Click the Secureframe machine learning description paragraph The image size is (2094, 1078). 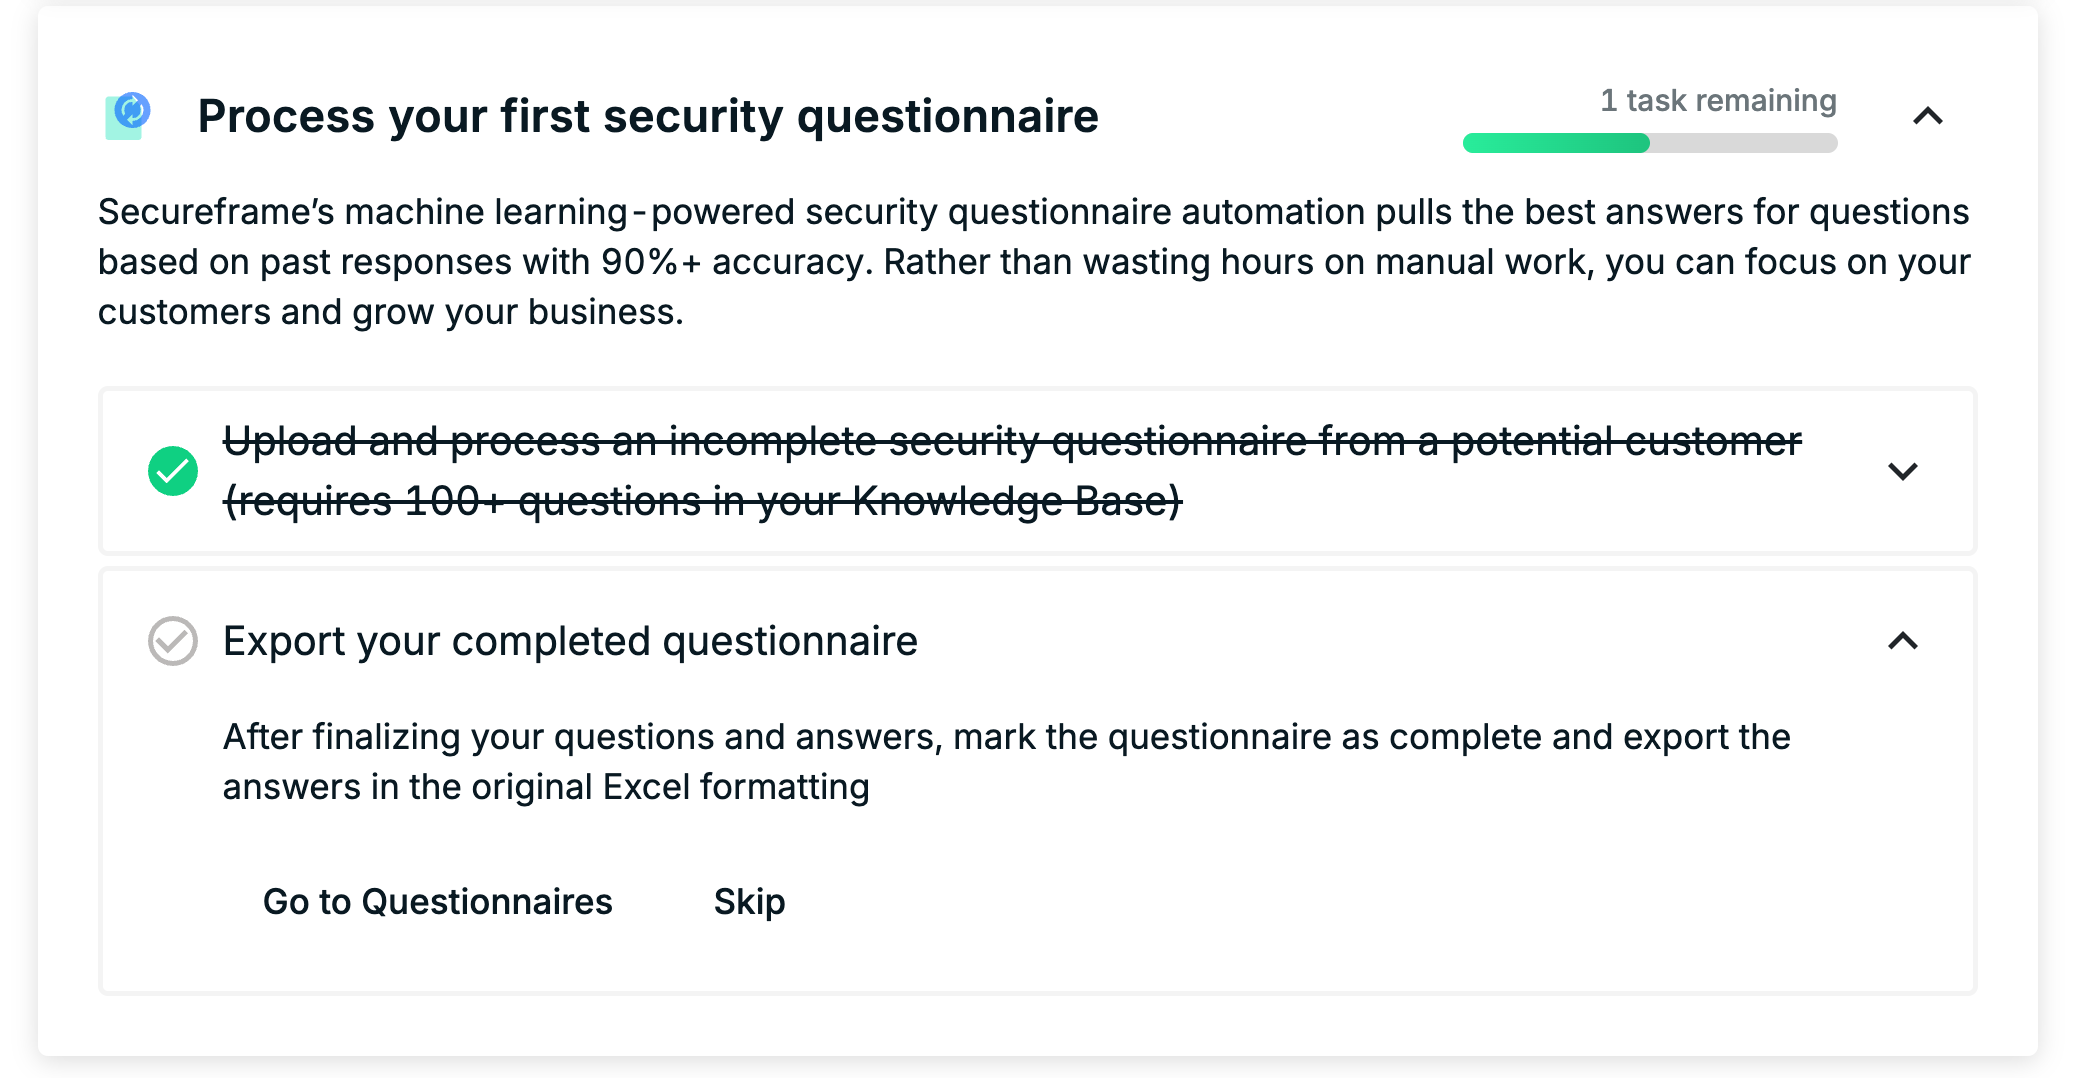coord(1034,262)
